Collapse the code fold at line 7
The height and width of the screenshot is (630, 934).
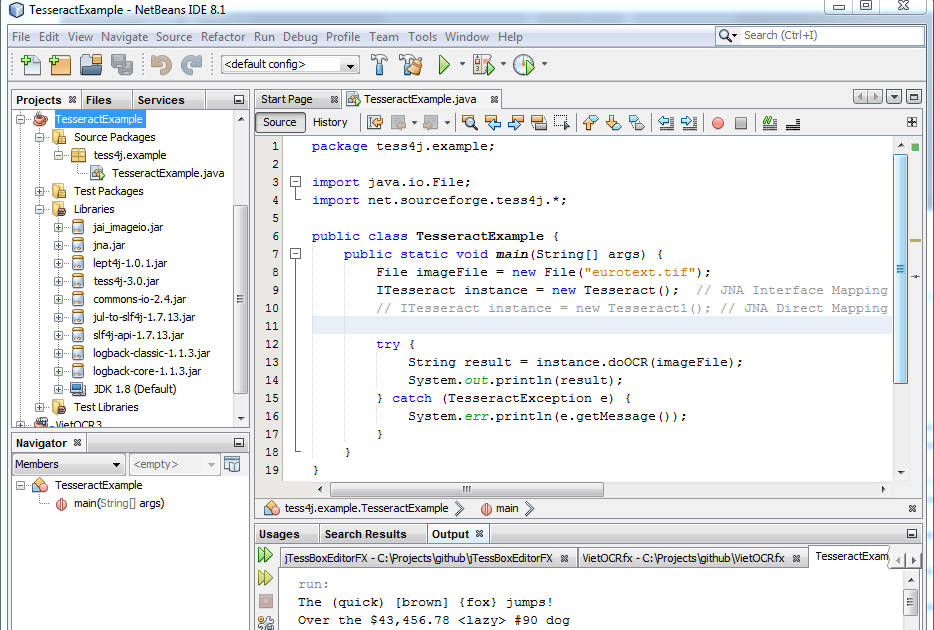[295, 254]
